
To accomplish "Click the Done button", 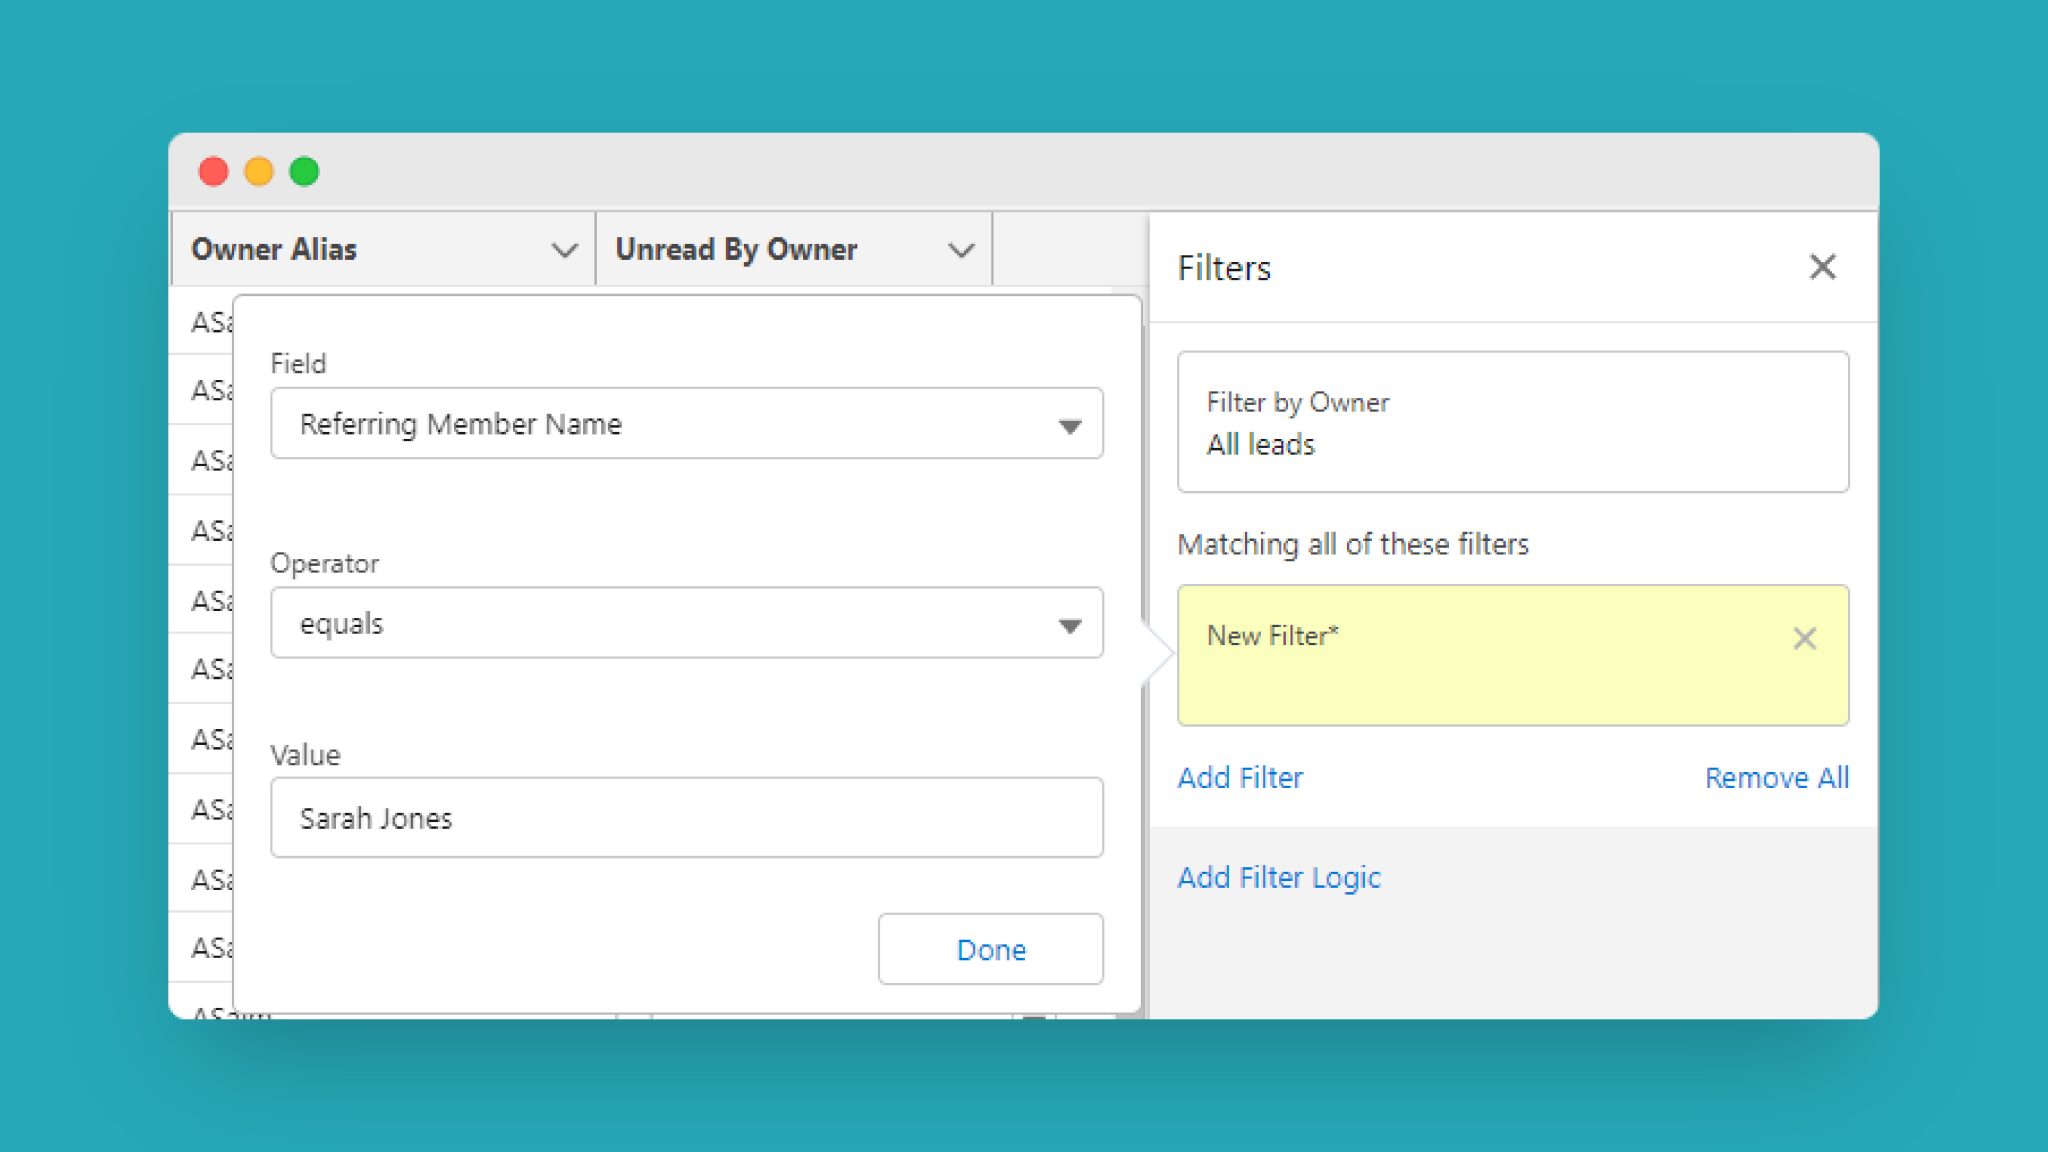I will pyautogui.click(x=991, y=949).
